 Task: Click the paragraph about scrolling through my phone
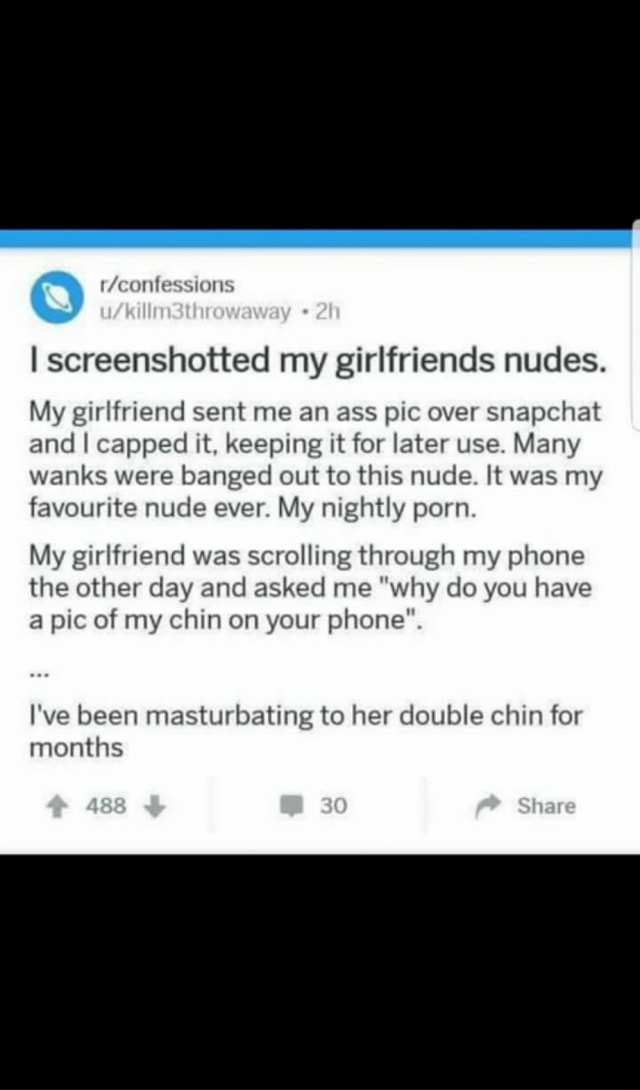[x=311, y=587]
